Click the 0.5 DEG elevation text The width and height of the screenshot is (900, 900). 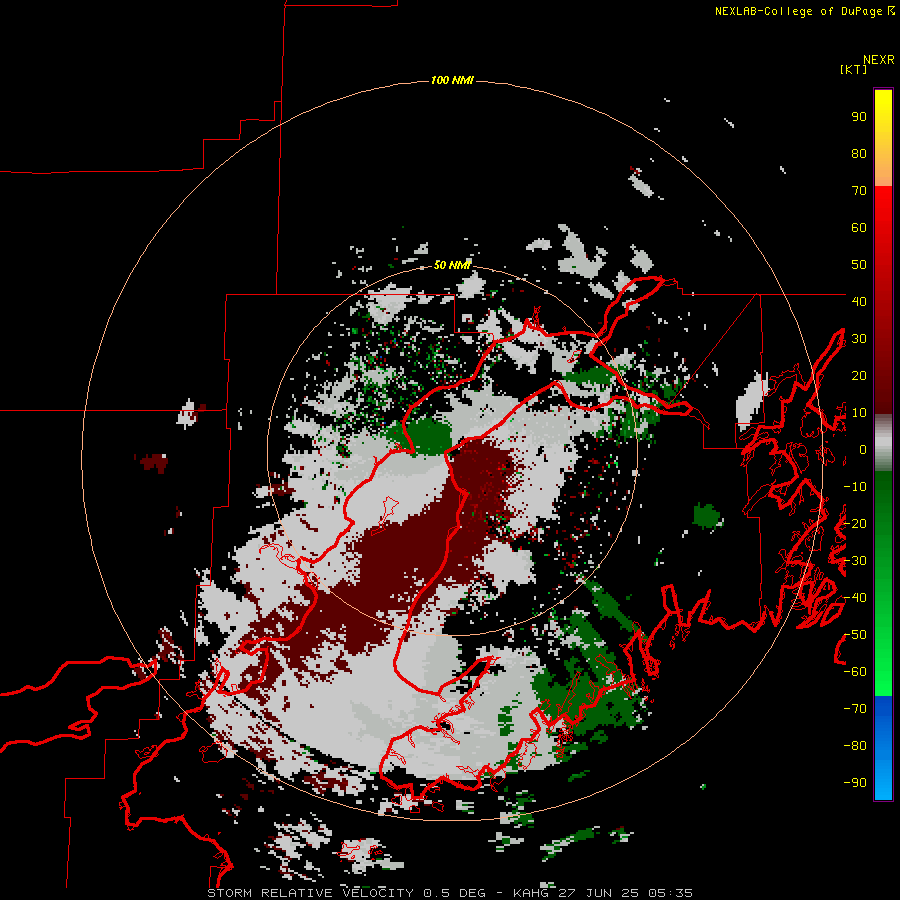click(x=454, y=893)
